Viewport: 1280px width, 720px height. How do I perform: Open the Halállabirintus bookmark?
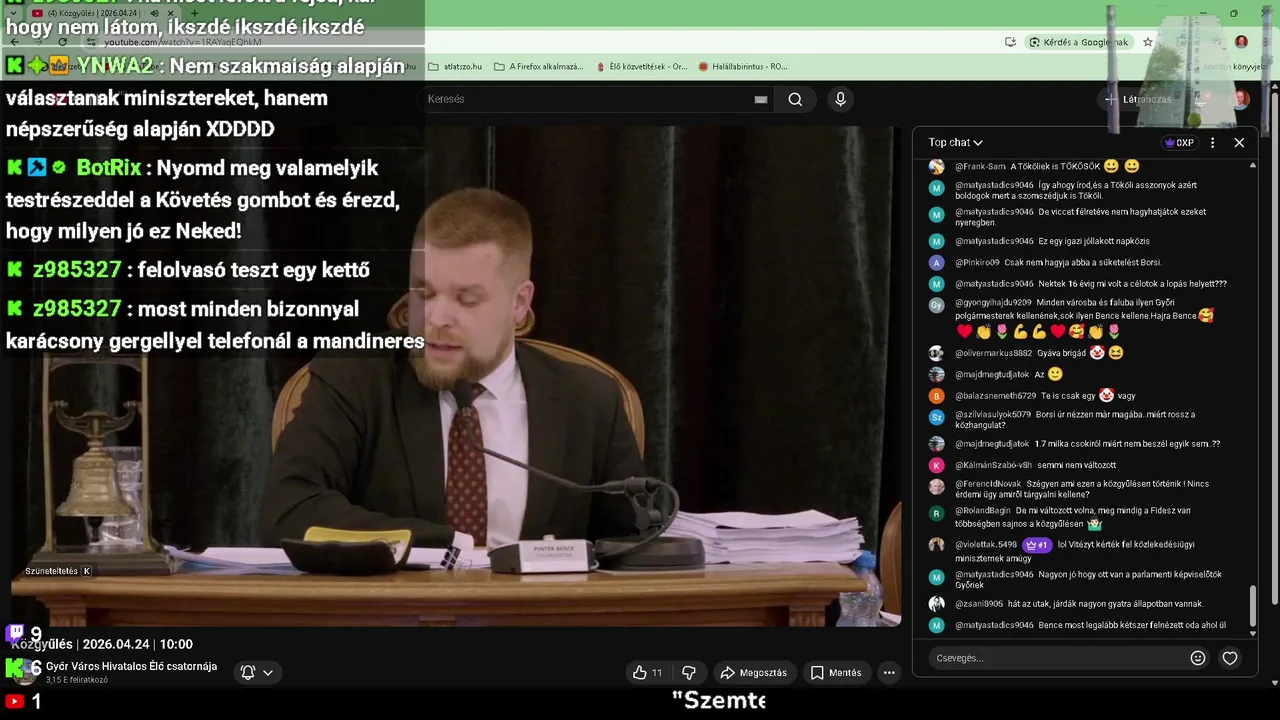(x=743, y=67)
